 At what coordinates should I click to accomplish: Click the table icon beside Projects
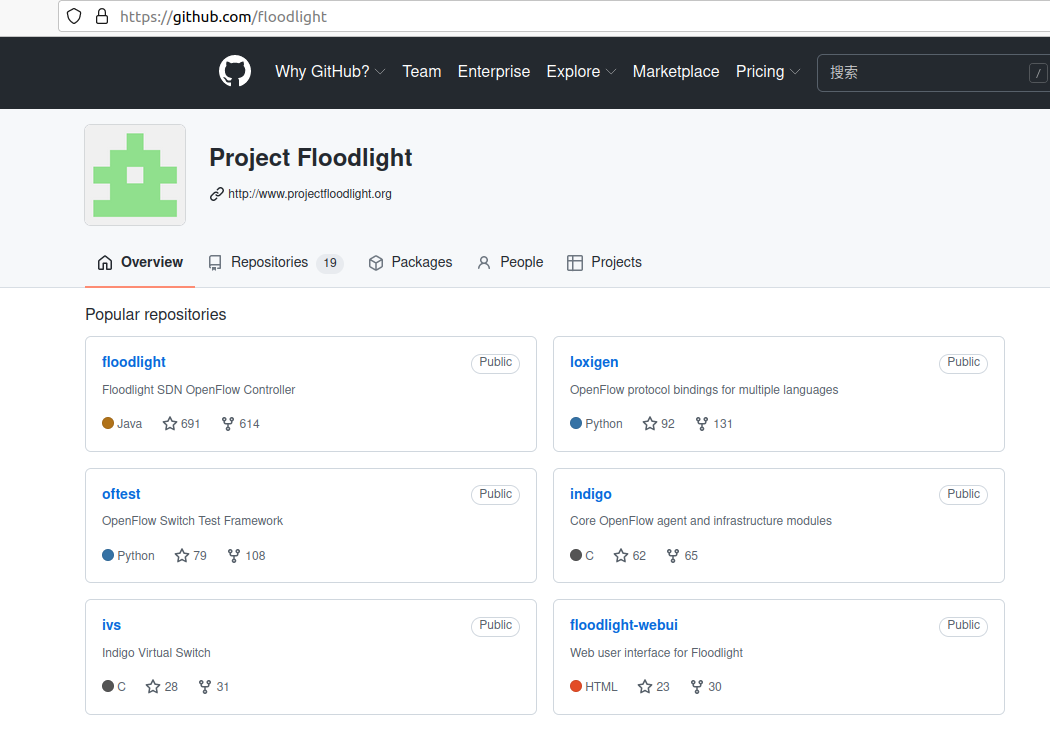tap(575, 262)
